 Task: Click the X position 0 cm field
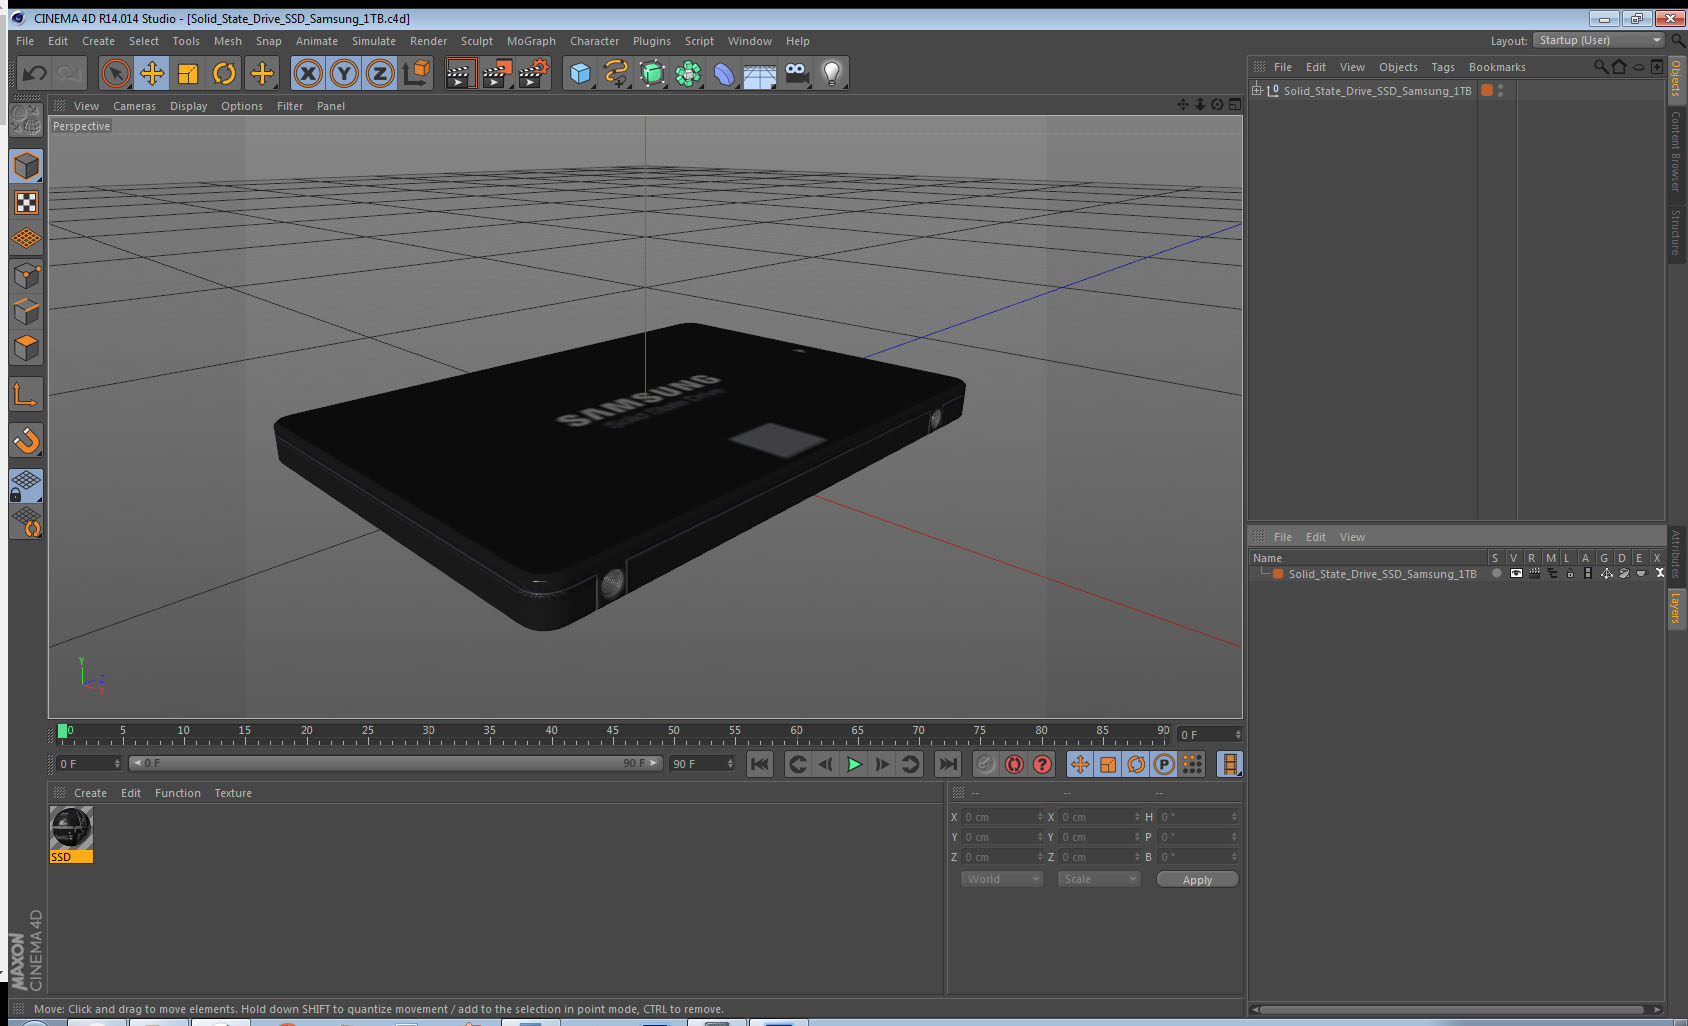(1003, 817)
